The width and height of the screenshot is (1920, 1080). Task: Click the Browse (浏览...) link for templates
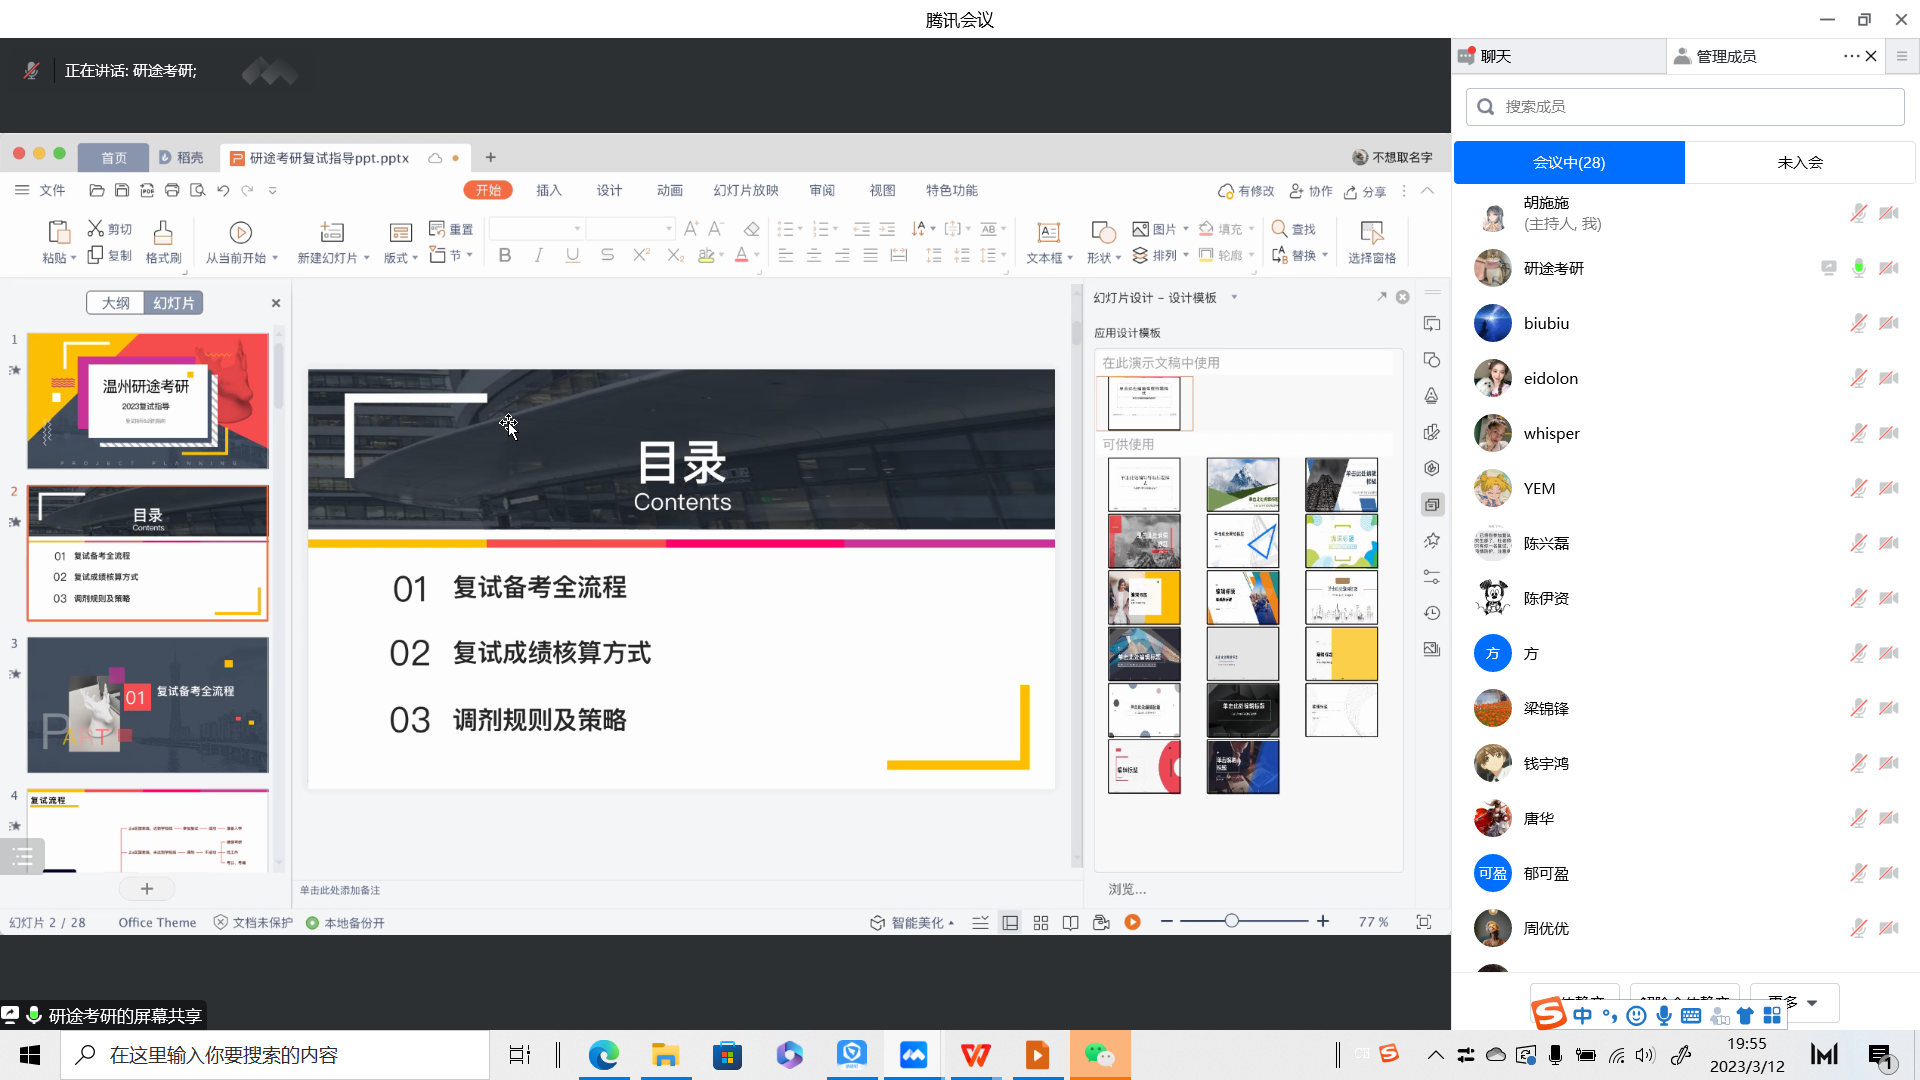pos(1127,889)
